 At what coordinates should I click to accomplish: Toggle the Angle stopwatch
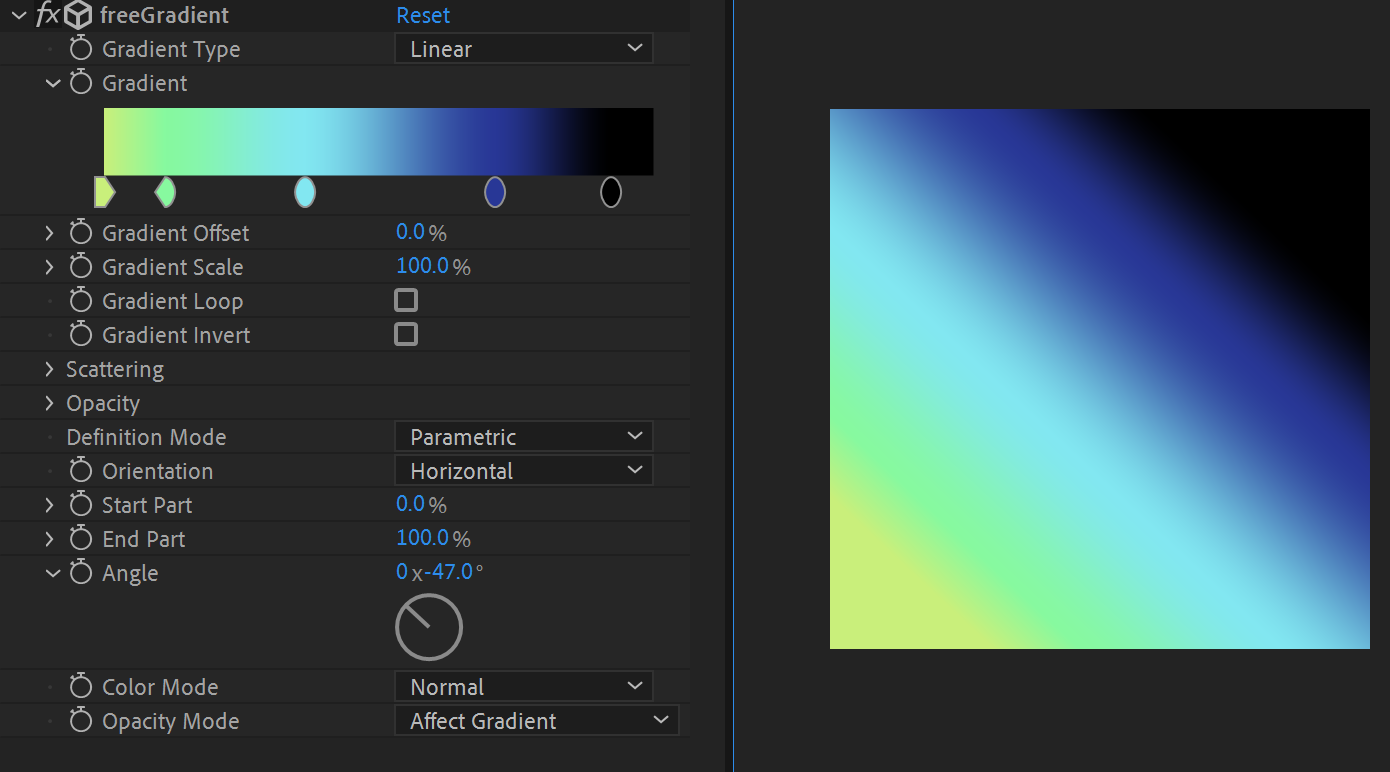pyautogui.click(x=81, y=573)
